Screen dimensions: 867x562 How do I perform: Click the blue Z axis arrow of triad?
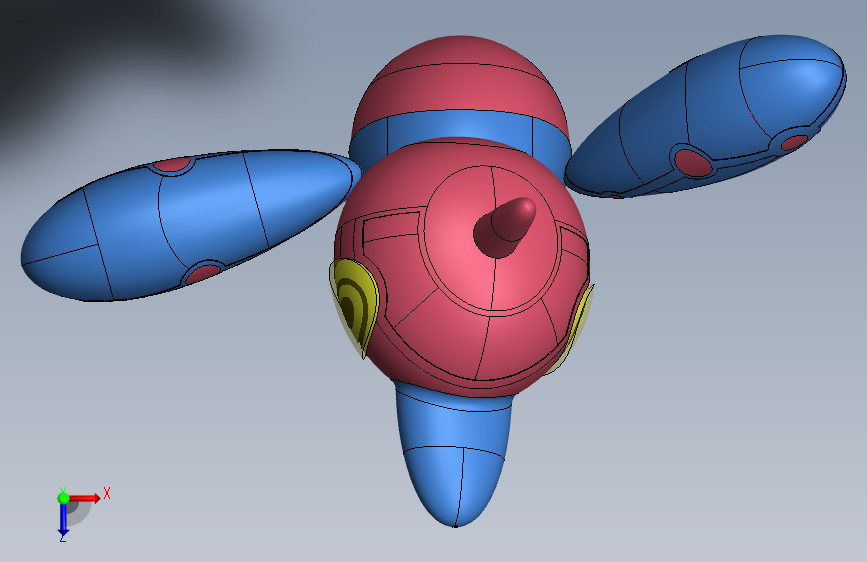[63, 520]
